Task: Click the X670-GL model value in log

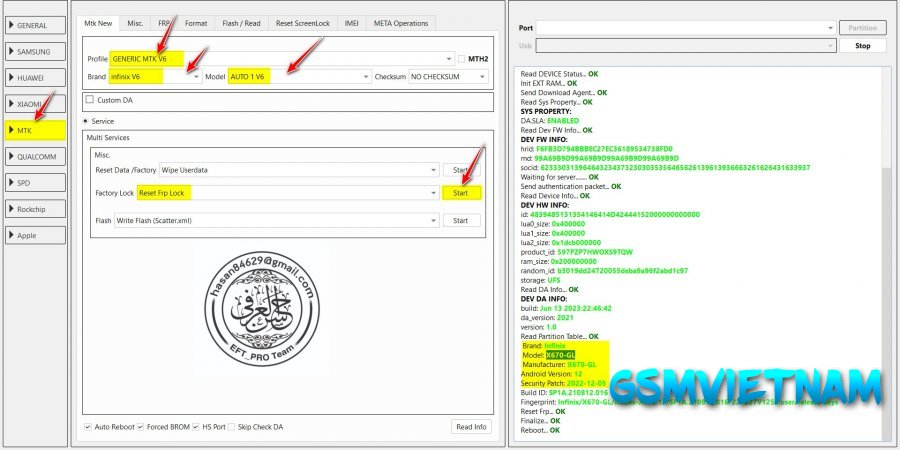Action: [560, 355]
